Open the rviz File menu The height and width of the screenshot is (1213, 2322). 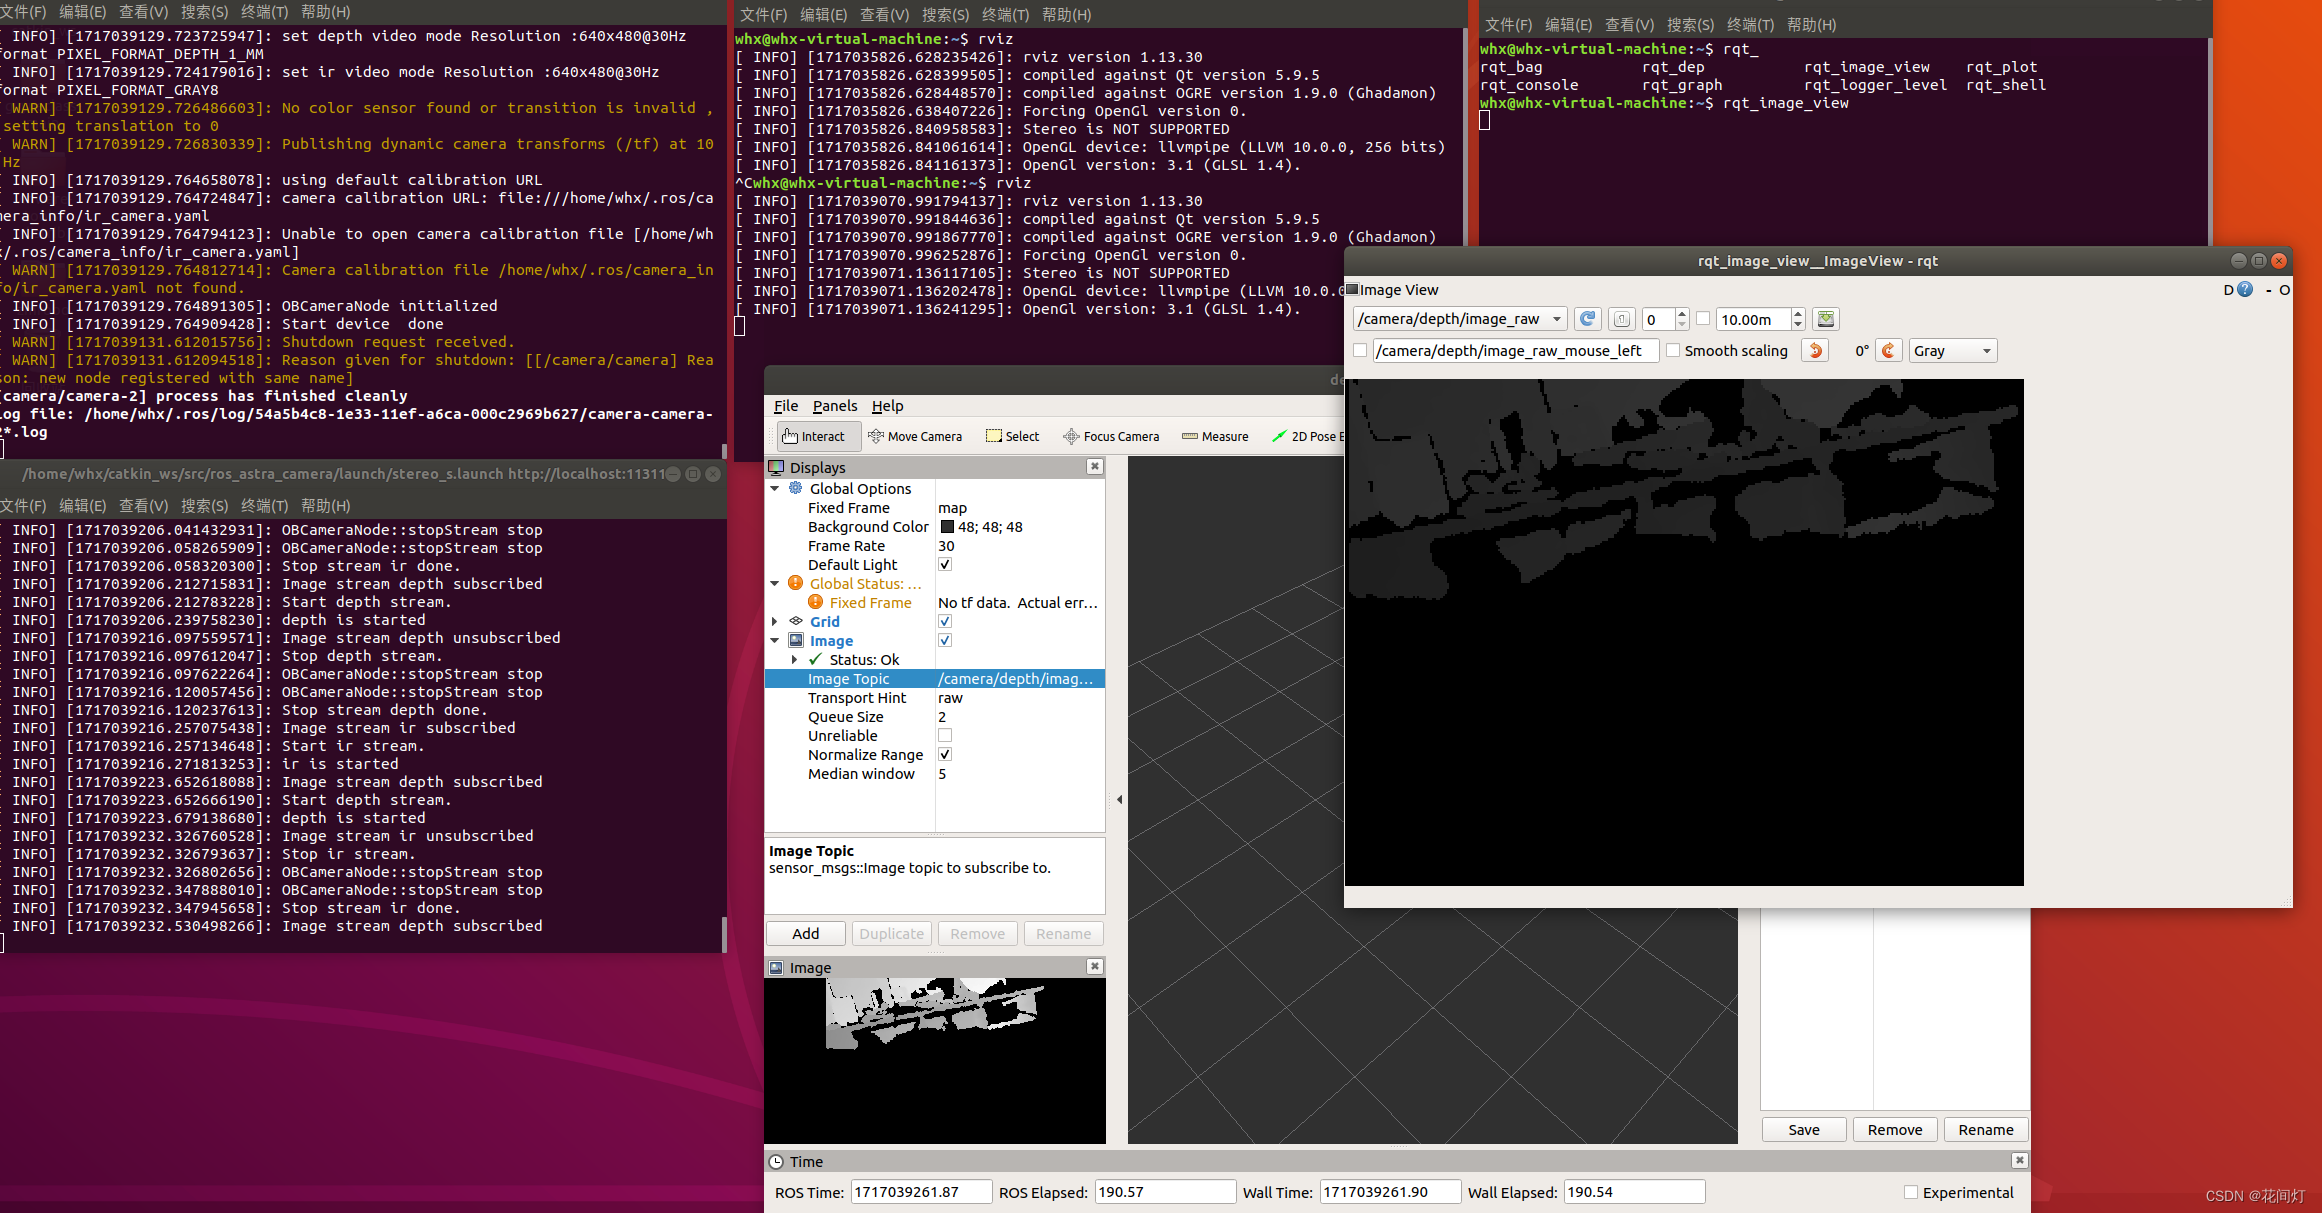tap(786, 406)
